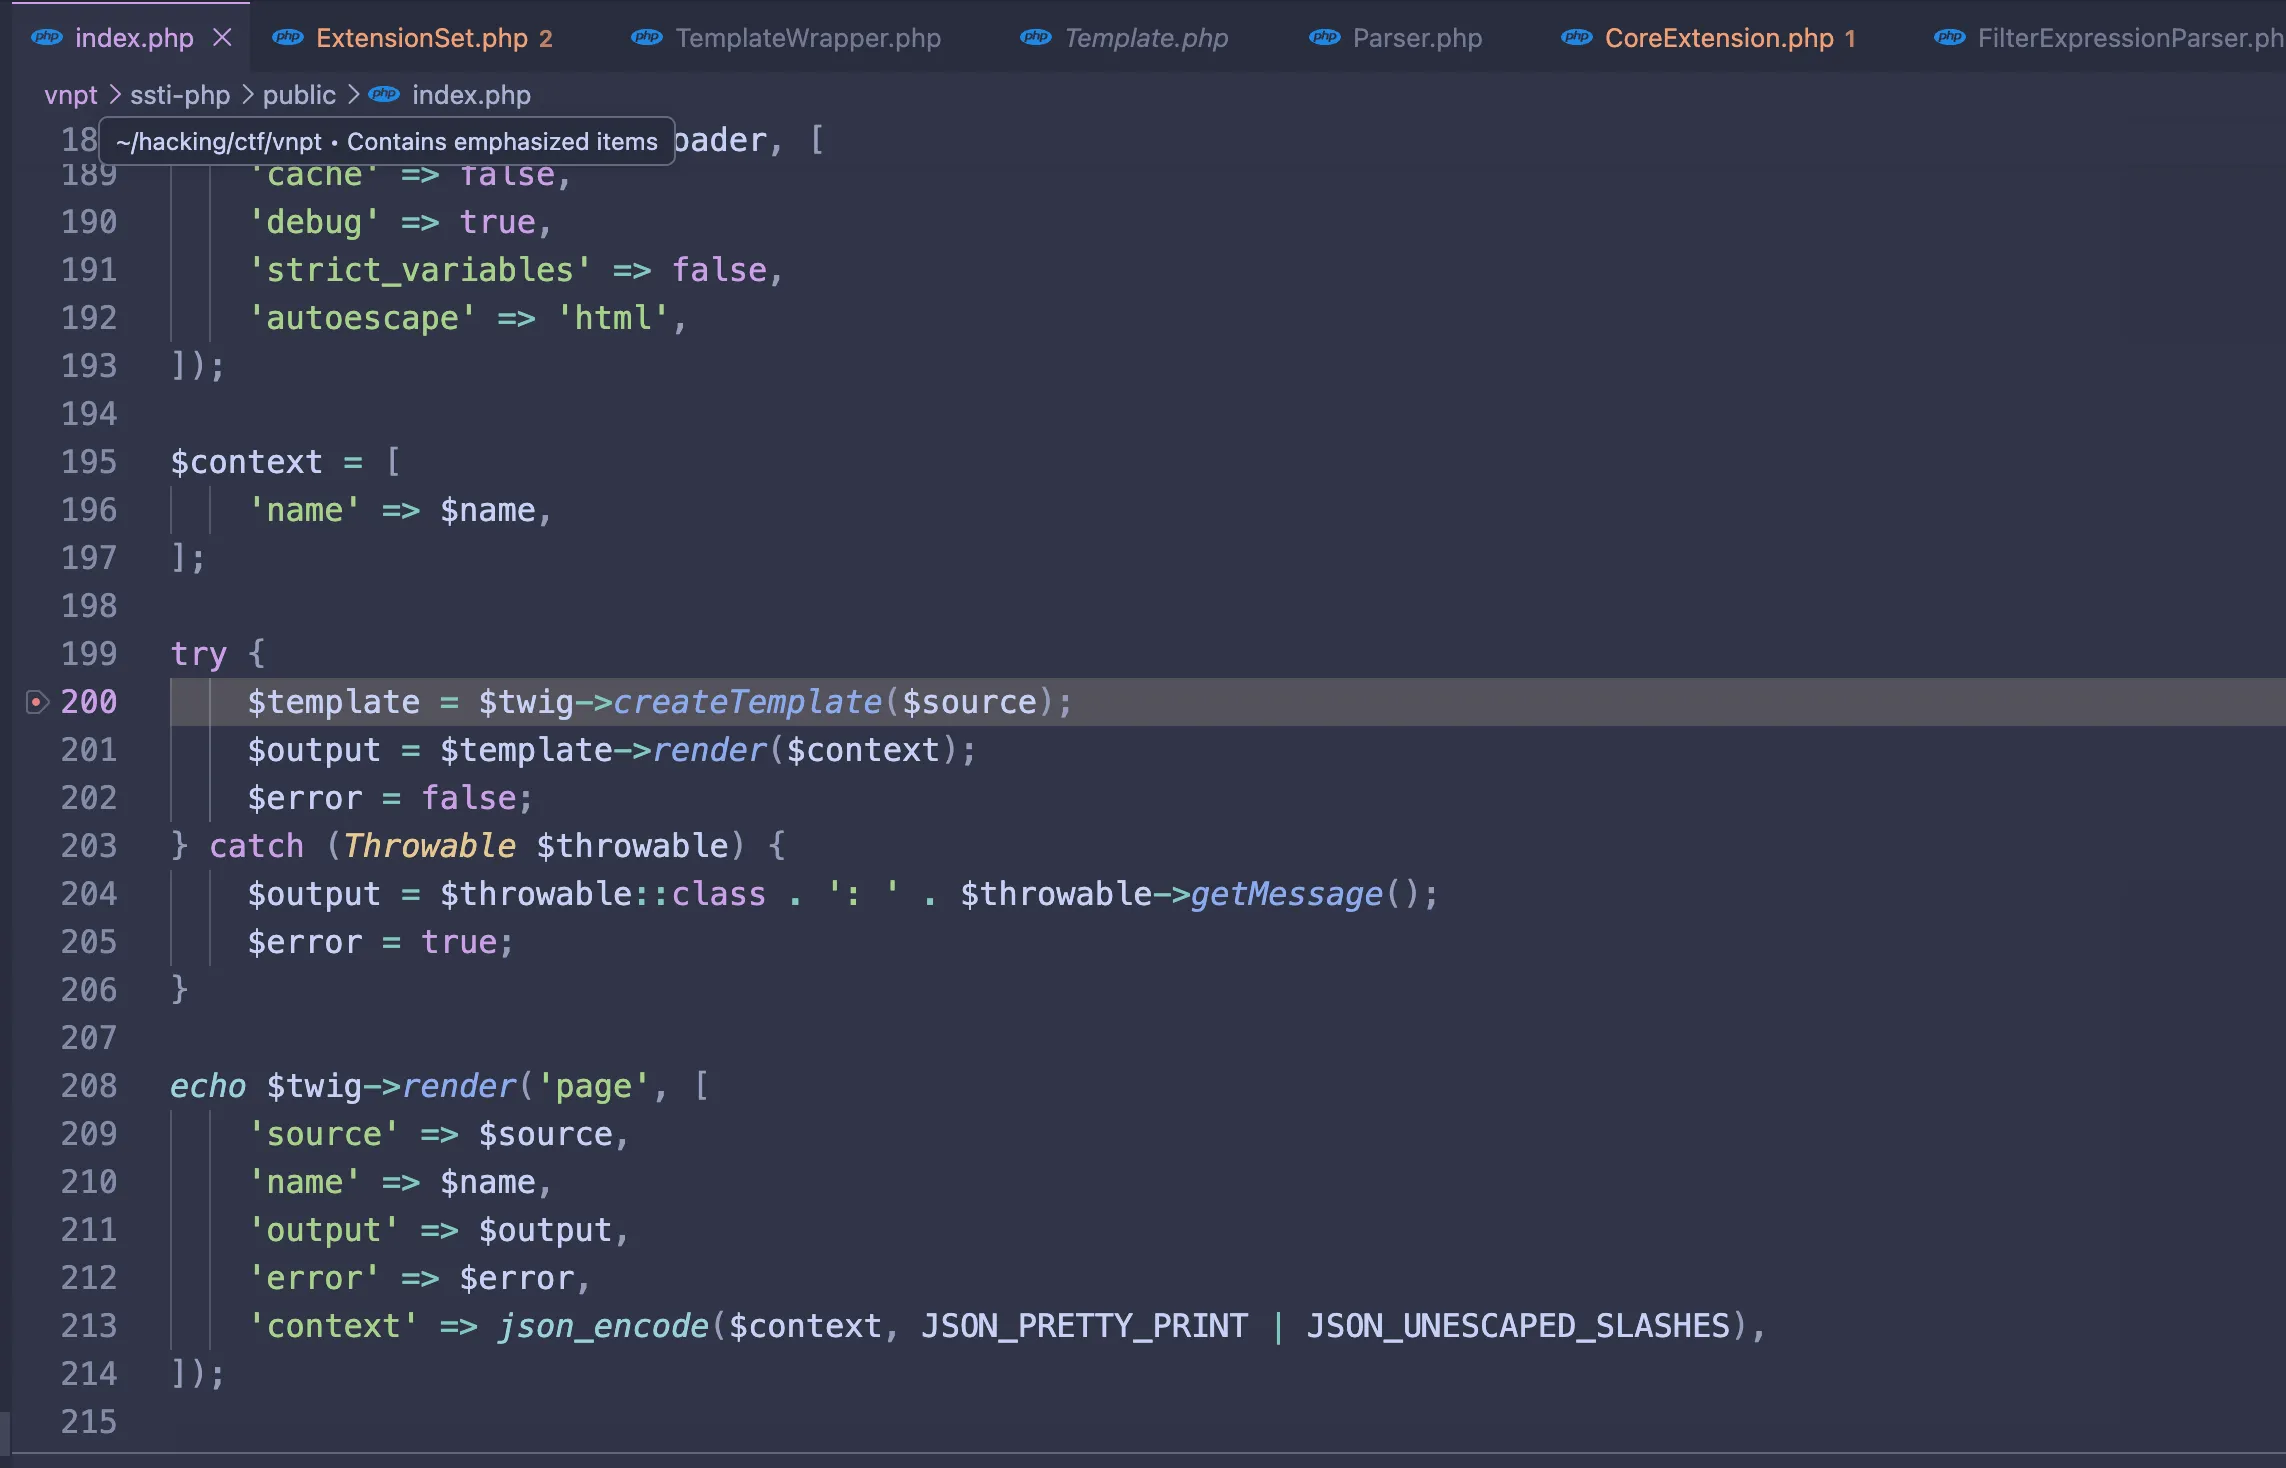Close the index.php tab
The width and height of the screenshot is (2286, 1468).
click(222, 37)
